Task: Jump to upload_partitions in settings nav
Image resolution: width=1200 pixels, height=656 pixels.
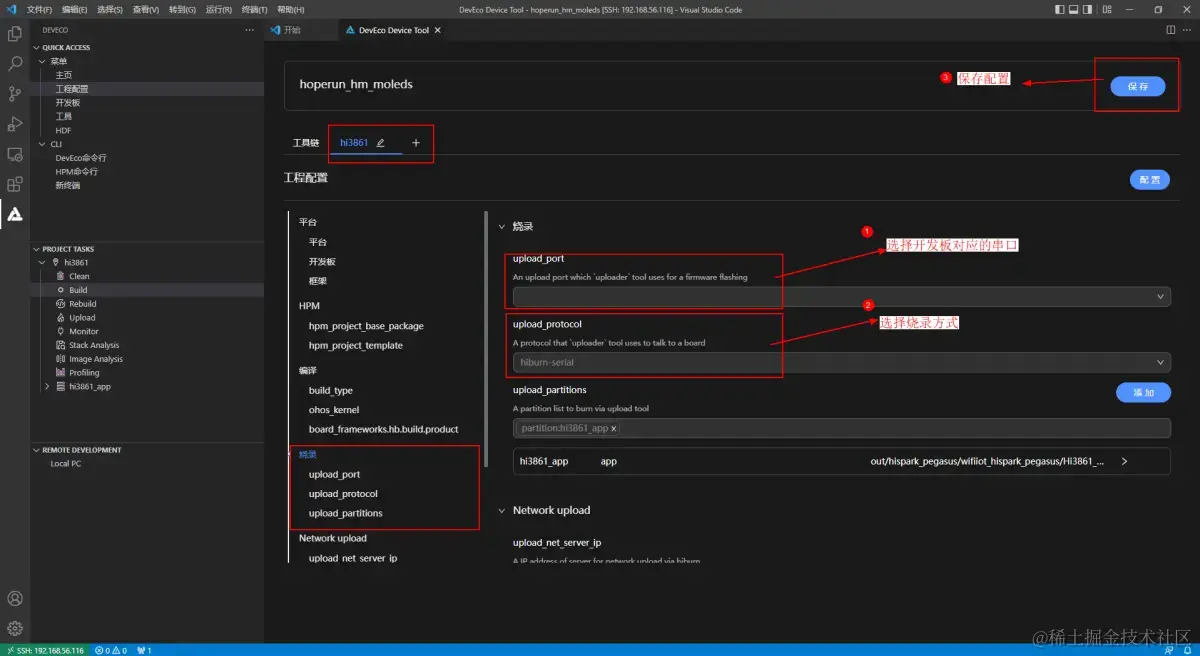Action: 345,513
